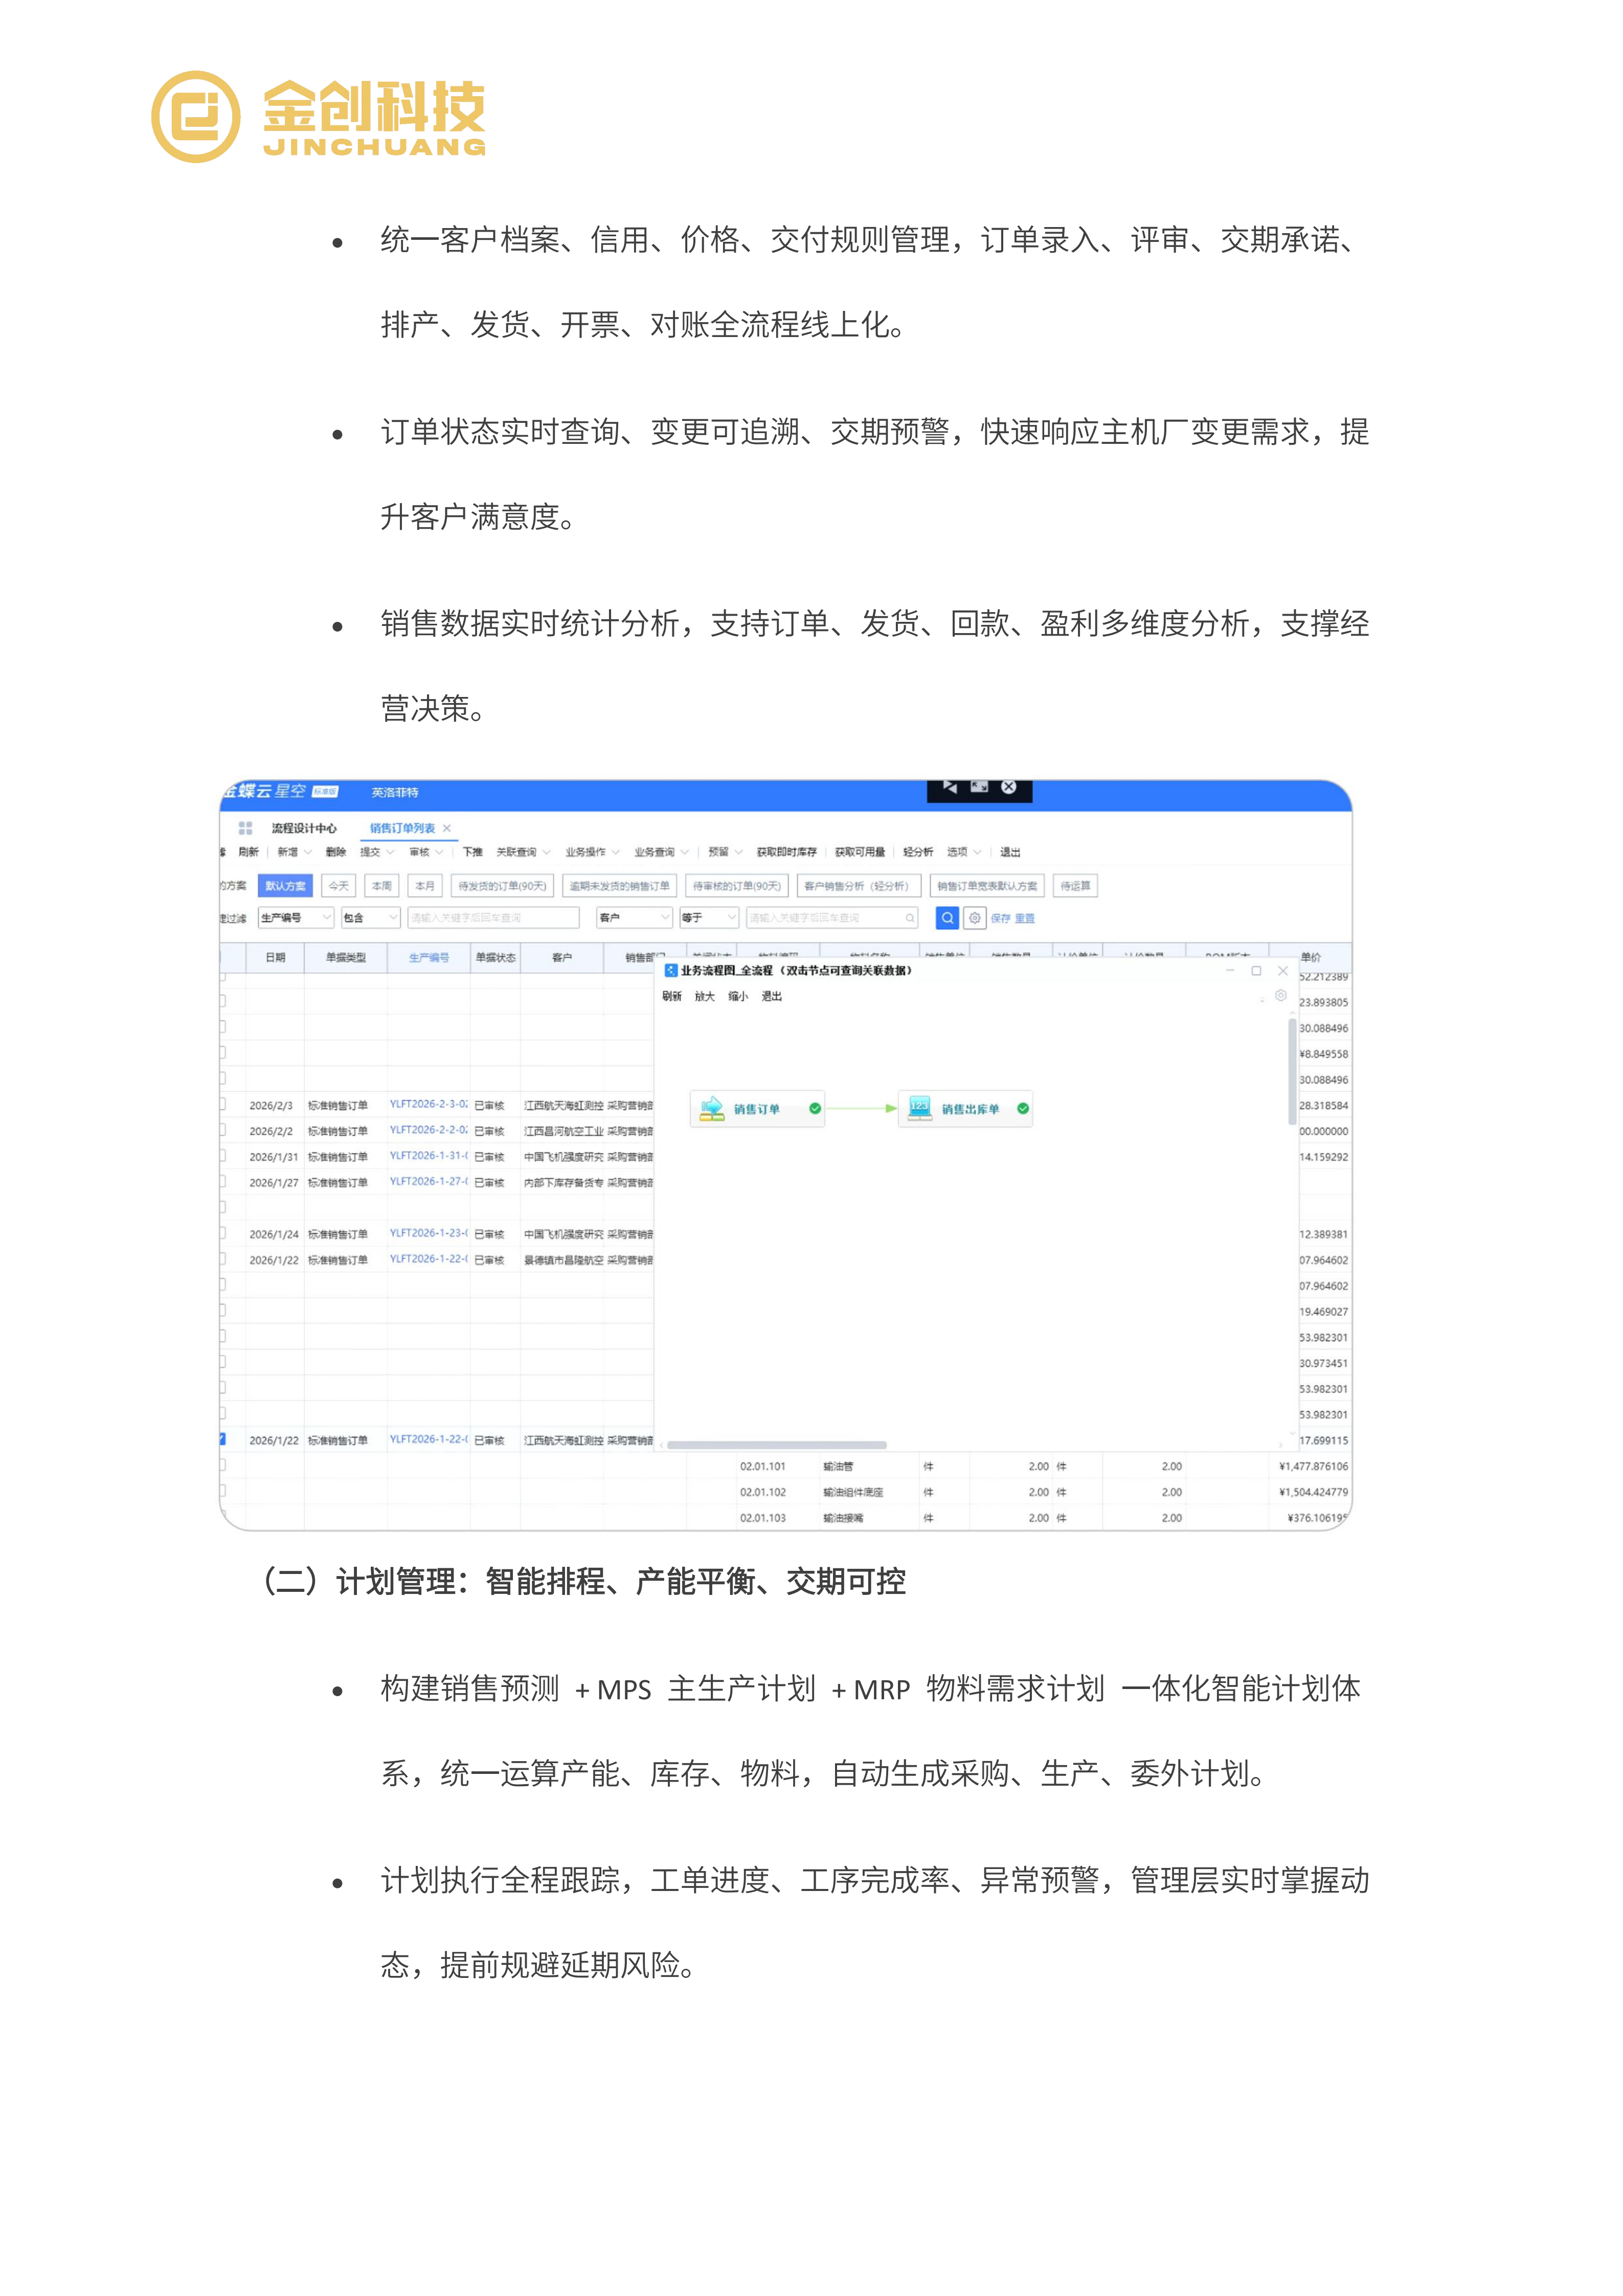Choose the 待发货的订单(90天) scheme
1623x2296 pixels.
pos(502,886)
